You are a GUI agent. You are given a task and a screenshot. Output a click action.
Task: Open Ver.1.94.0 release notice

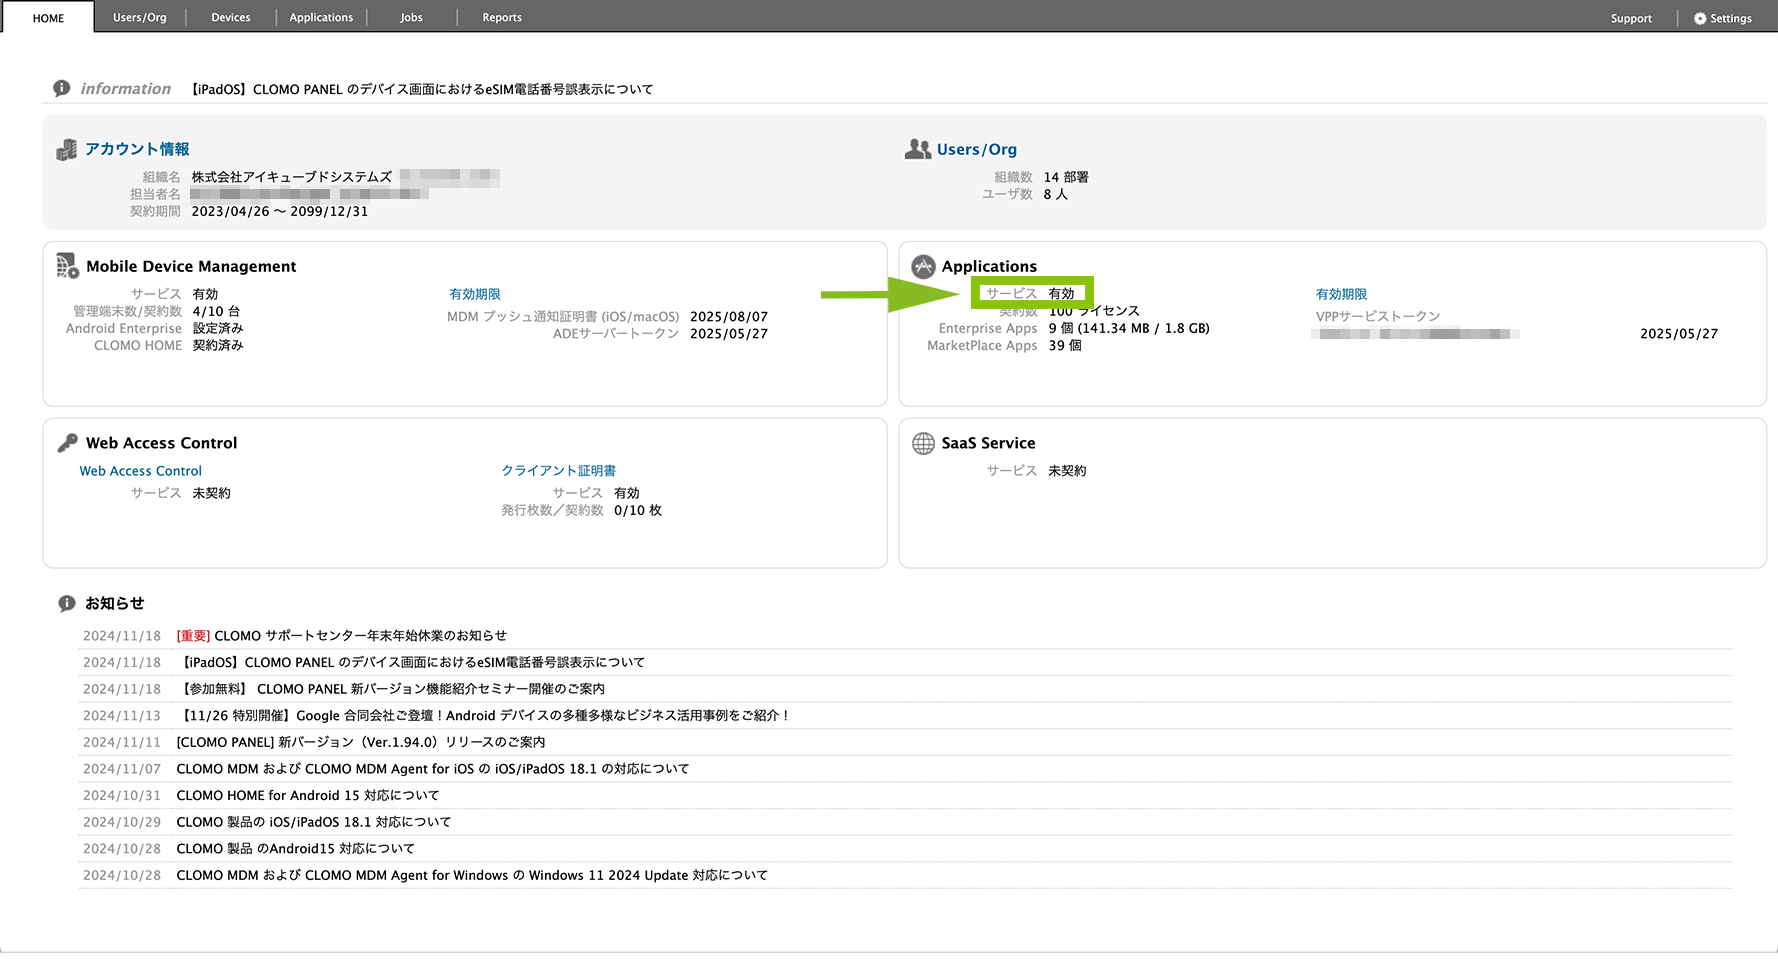point(361,742)
